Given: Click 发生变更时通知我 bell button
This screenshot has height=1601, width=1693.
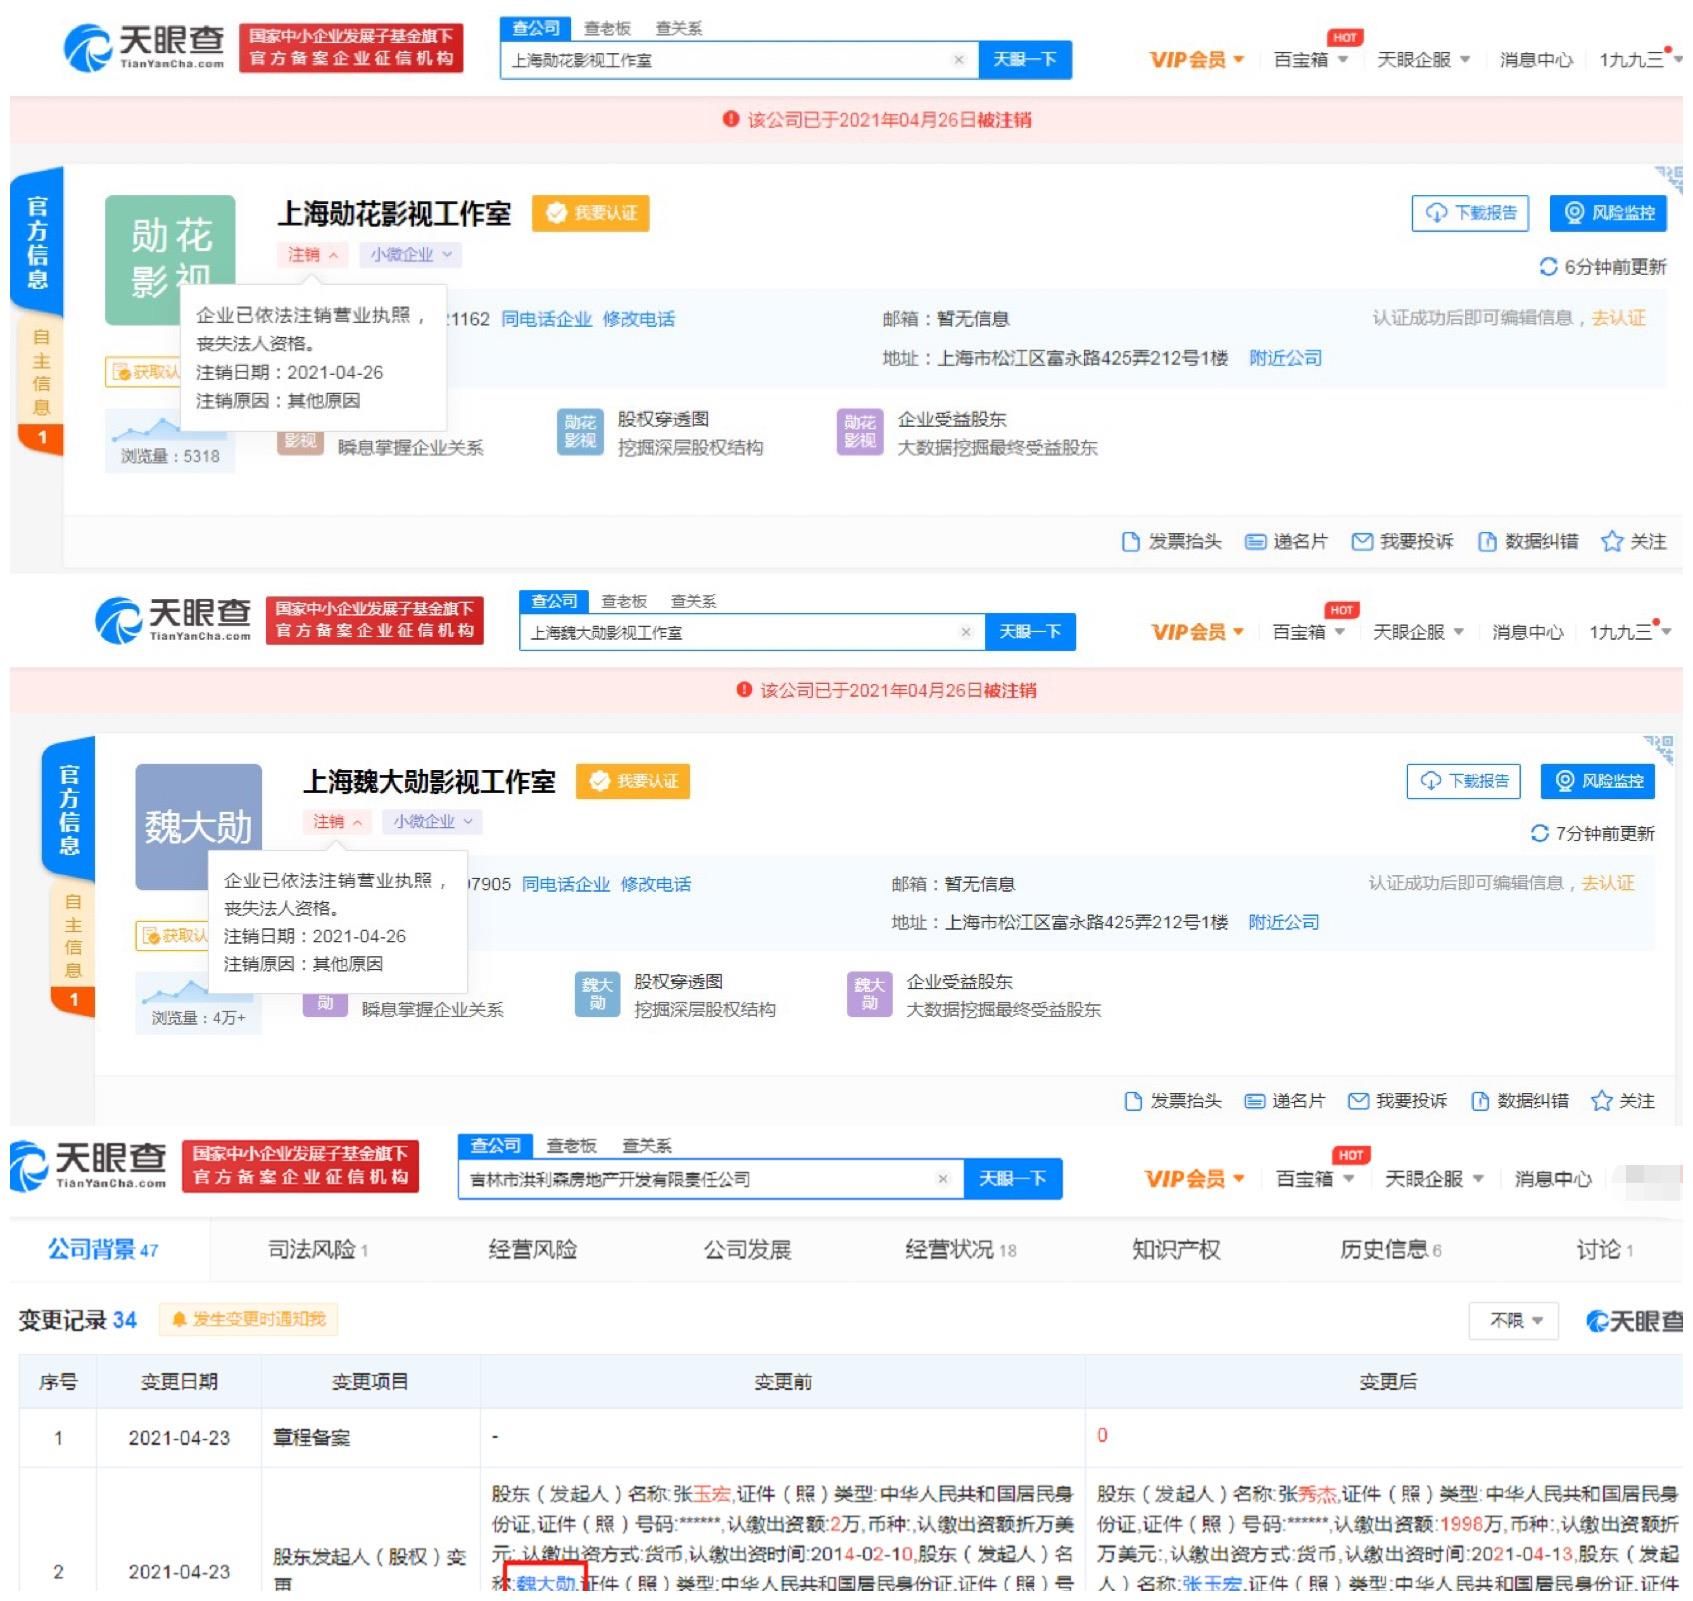Looking at the screenshot, I should coord(248,1320).
